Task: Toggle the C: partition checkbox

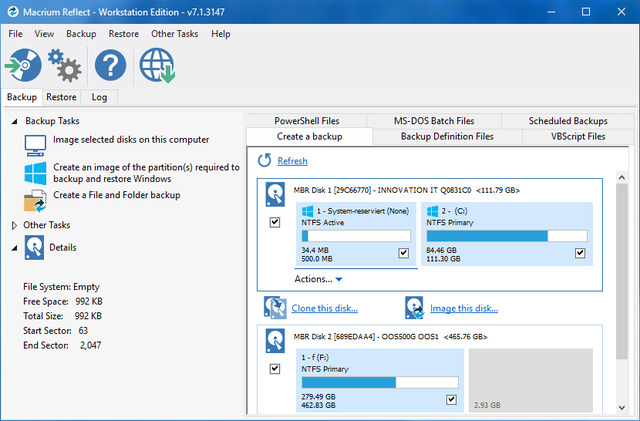Action: tap(580, 254)
